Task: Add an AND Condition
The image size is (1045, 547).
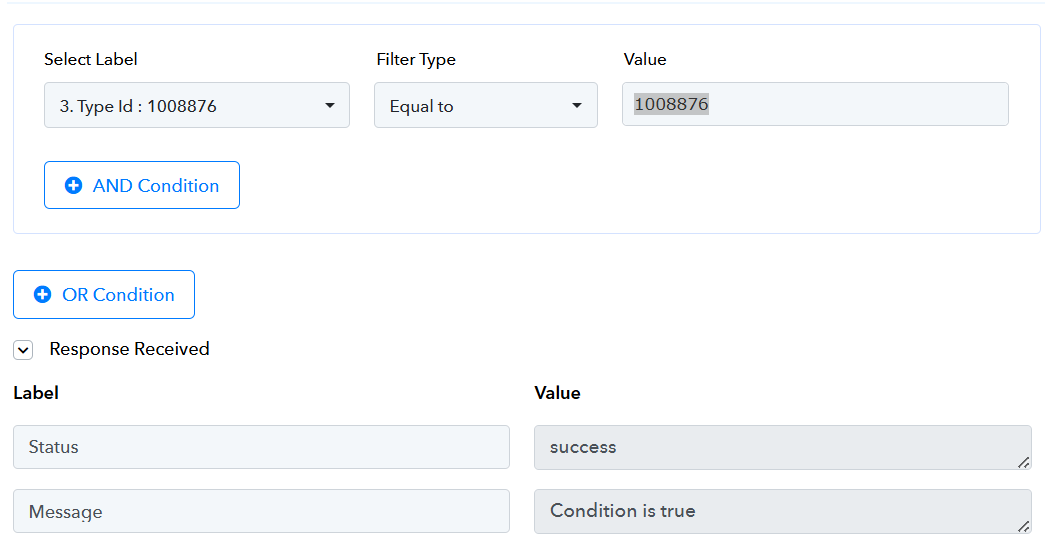Action: click(x=142, y=186)
